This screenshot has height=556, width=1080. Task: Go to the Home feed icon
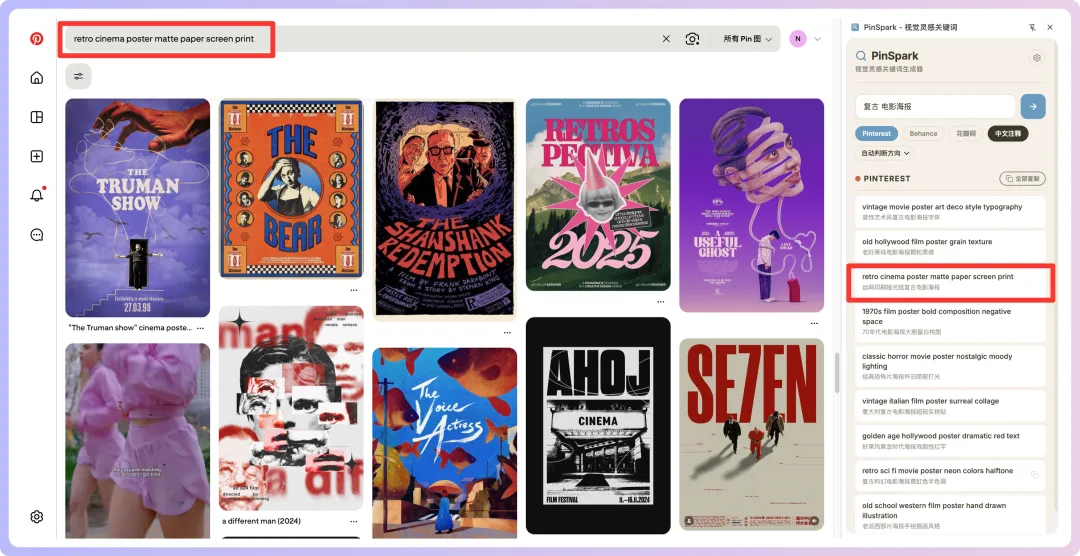(x=37, y=77)
